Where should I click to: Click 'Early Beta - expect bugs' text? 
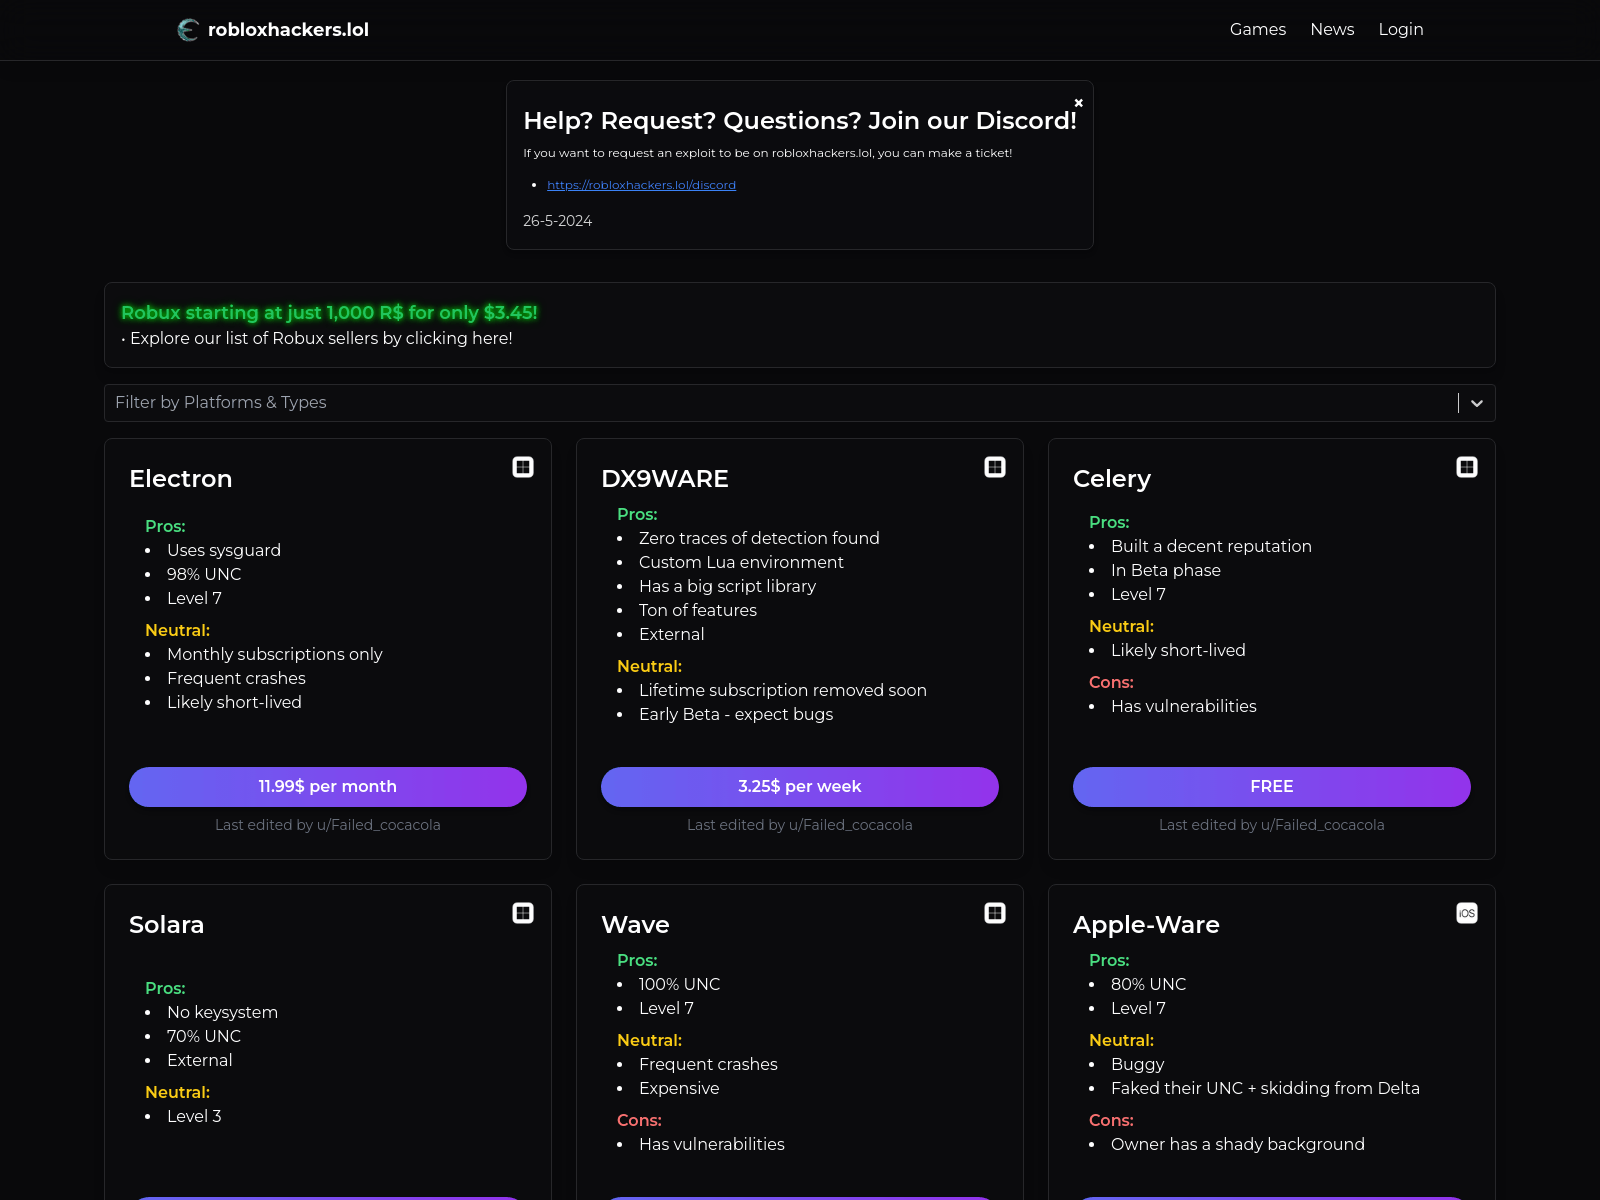[x=736, y=714]
